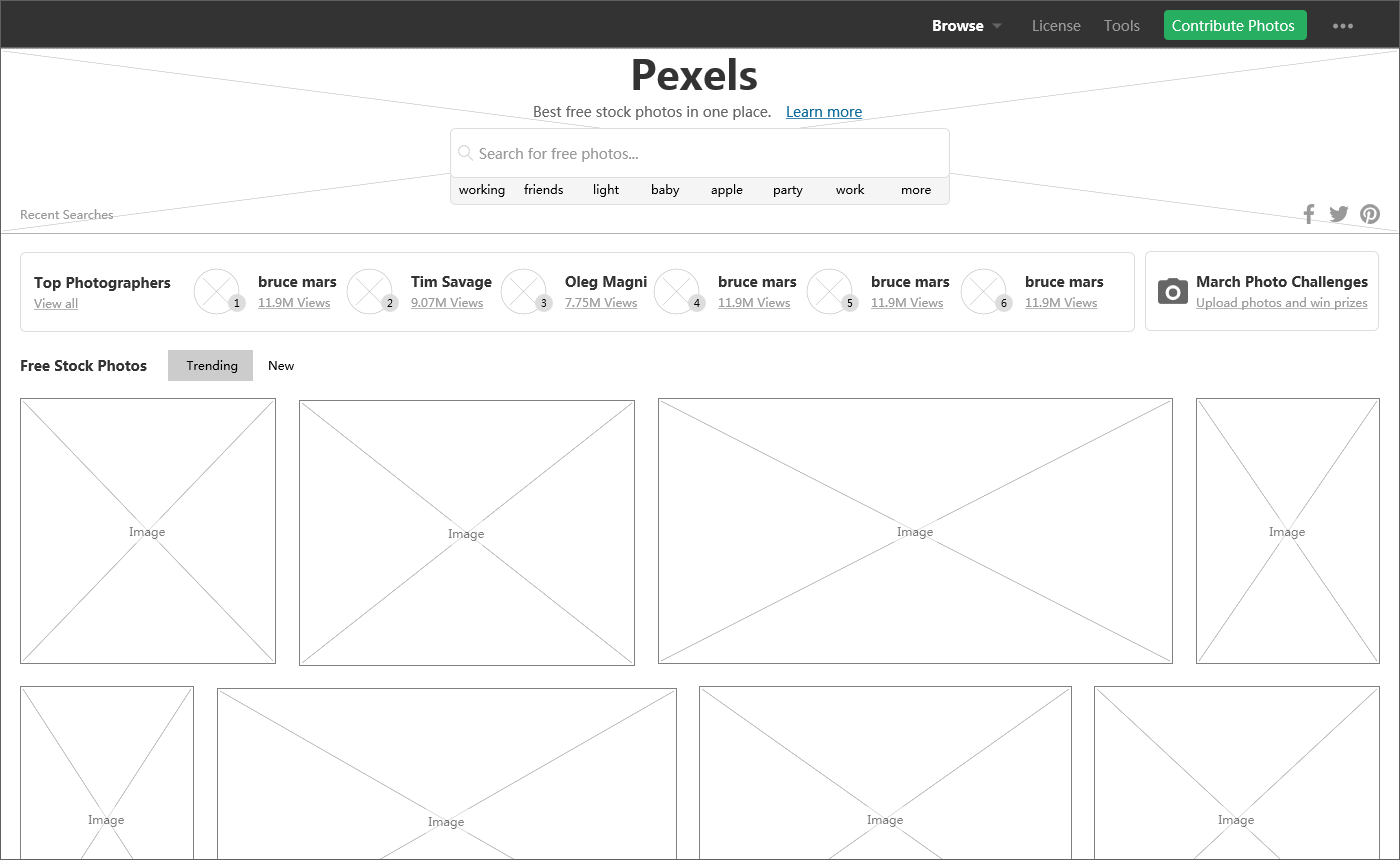
Task: Switch to the New photos tab
Action: coord(281,365)
